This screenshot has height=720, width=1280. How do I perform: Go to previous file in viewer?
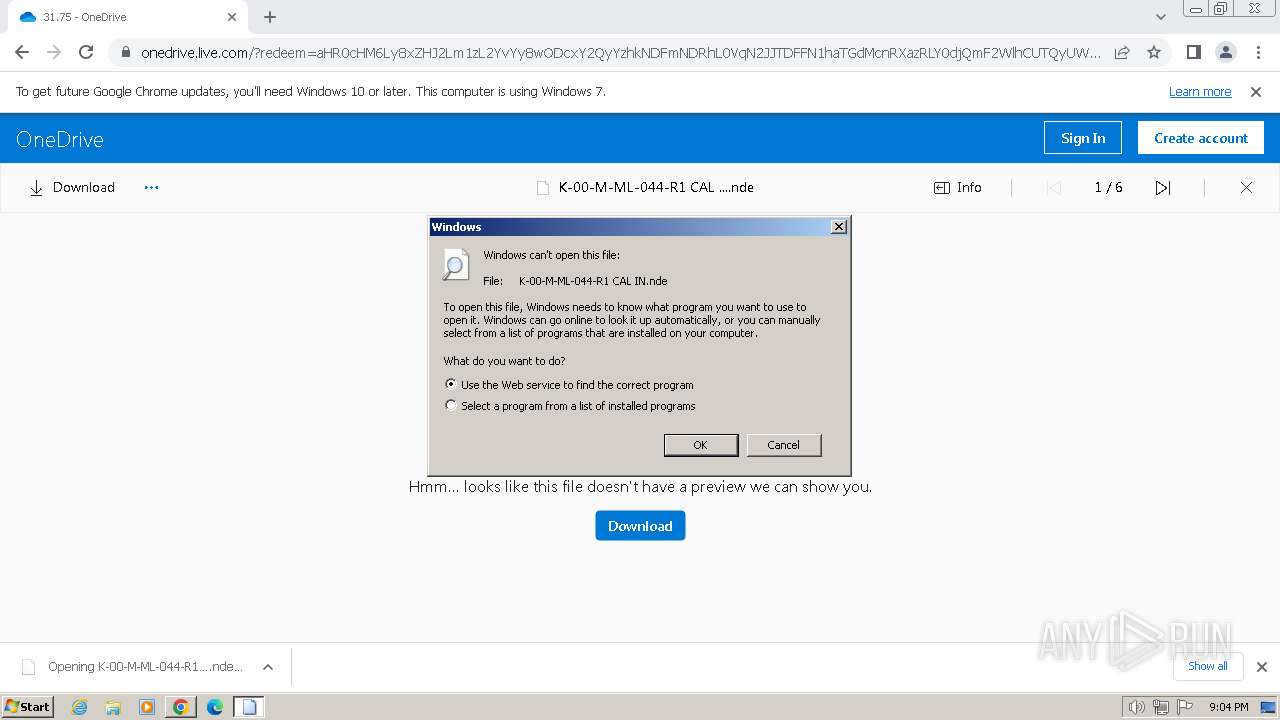1053,187
